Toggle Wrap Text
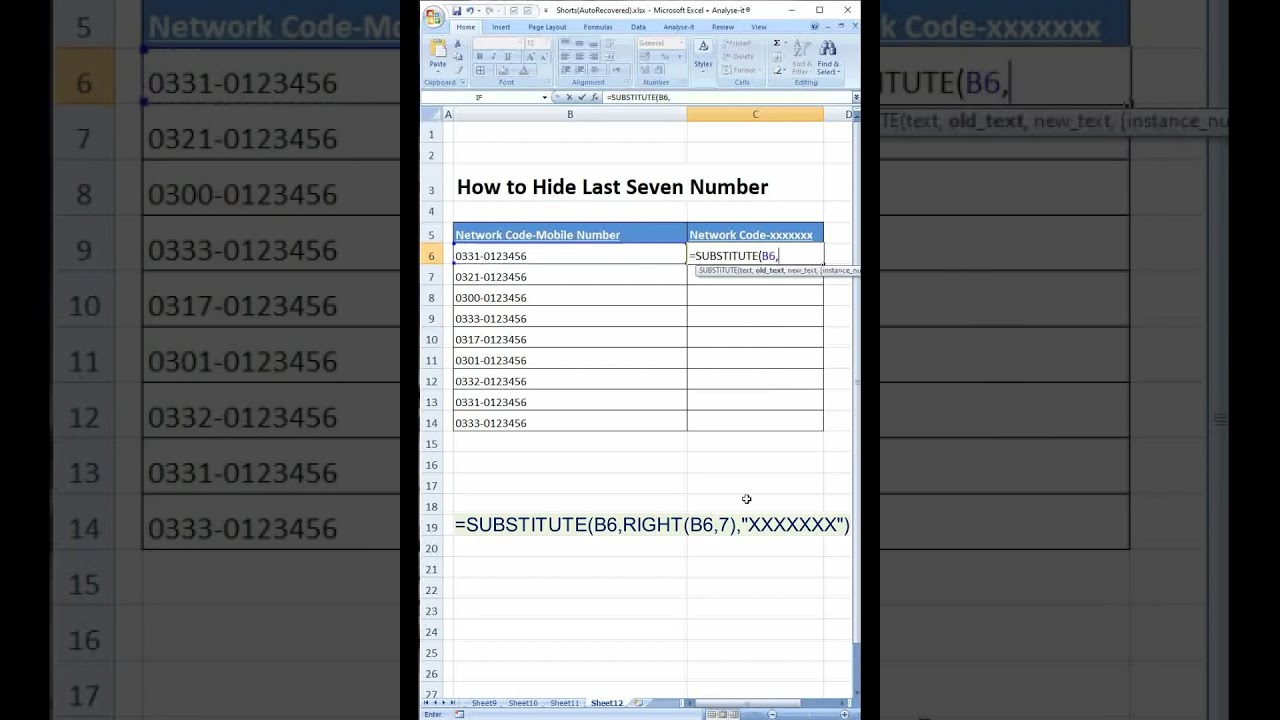Screen dimensions: 1280x720 point(609,43)
